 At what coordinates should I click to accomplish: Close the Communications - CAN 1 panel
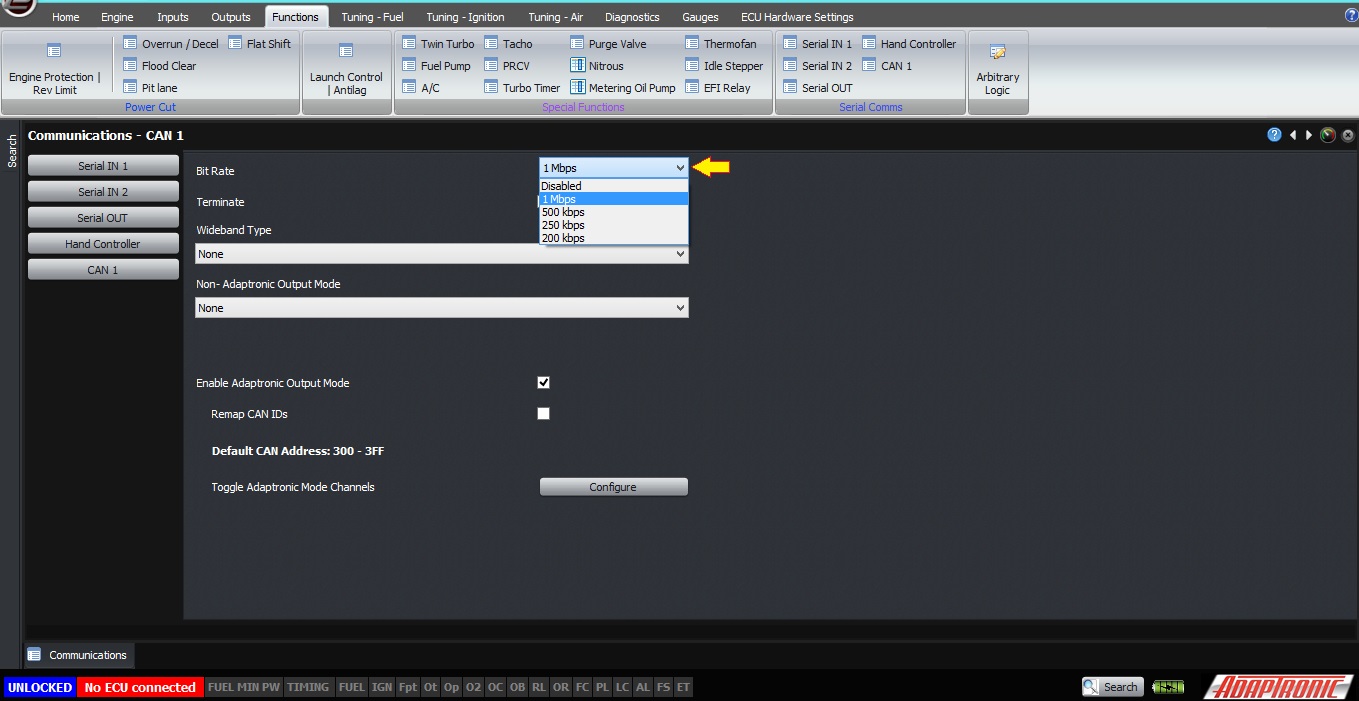(1348, 135)
